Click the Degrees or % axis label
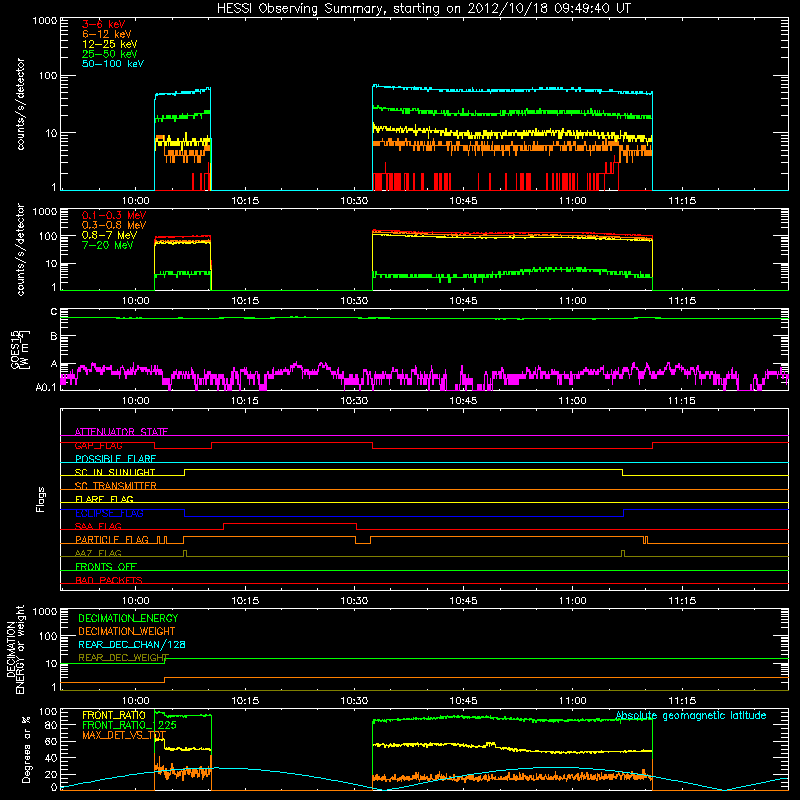The width and height of the screenshot is (800, 800). pyautogui.click(x=26, y=749)
